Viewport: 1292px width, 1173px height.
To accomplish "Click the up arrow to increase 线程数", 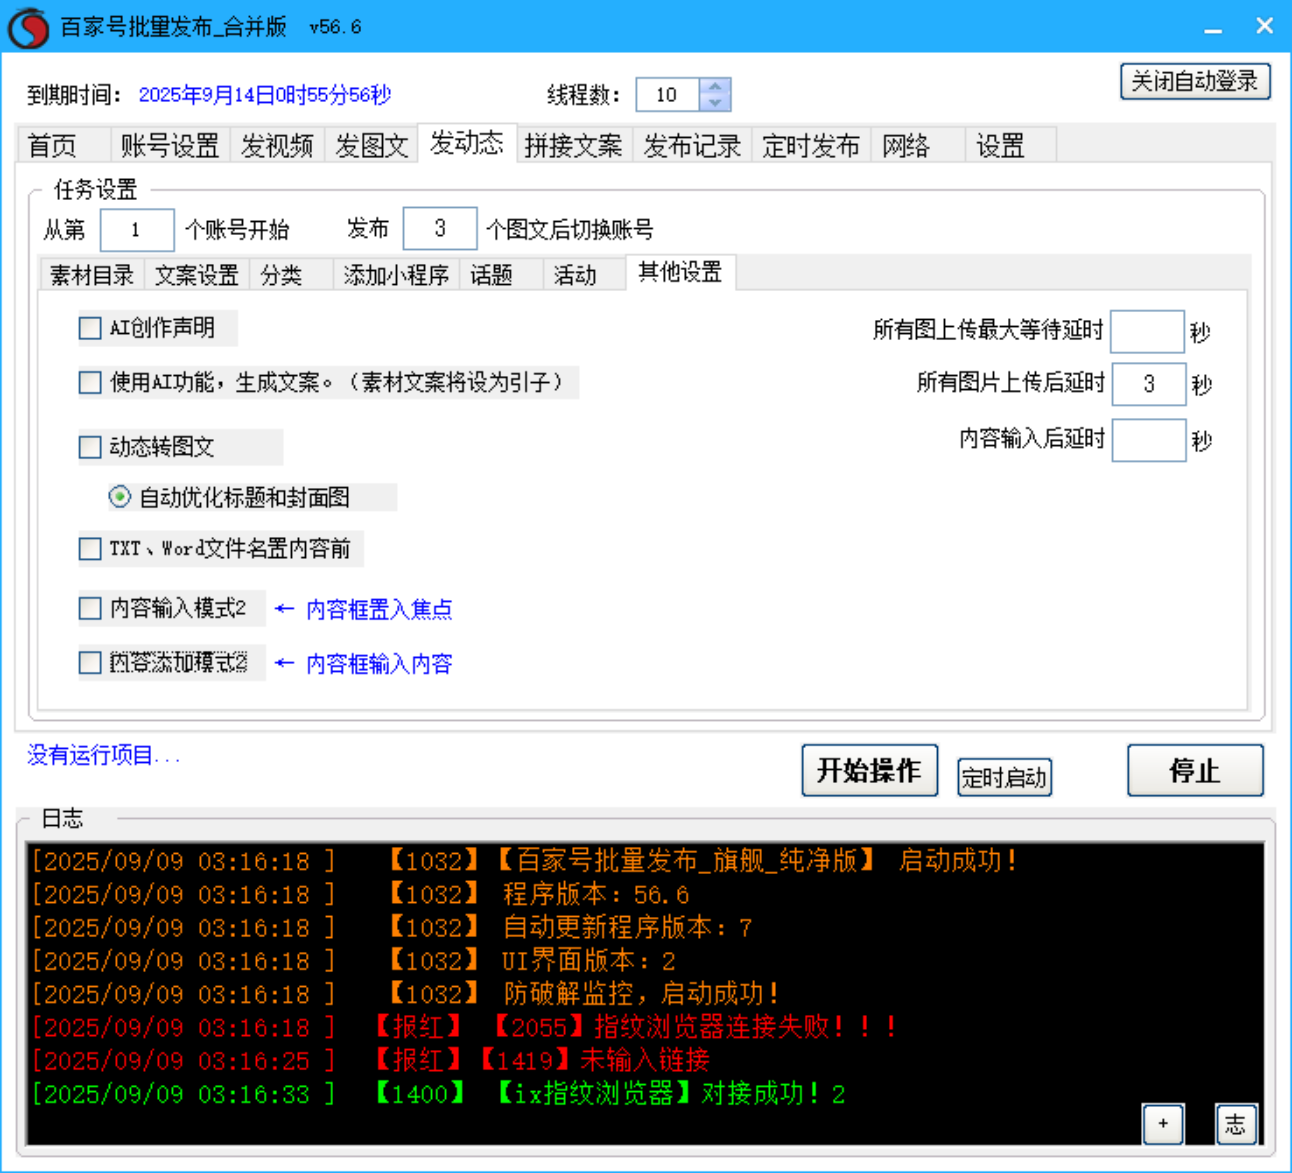I will tap(714, 87).
